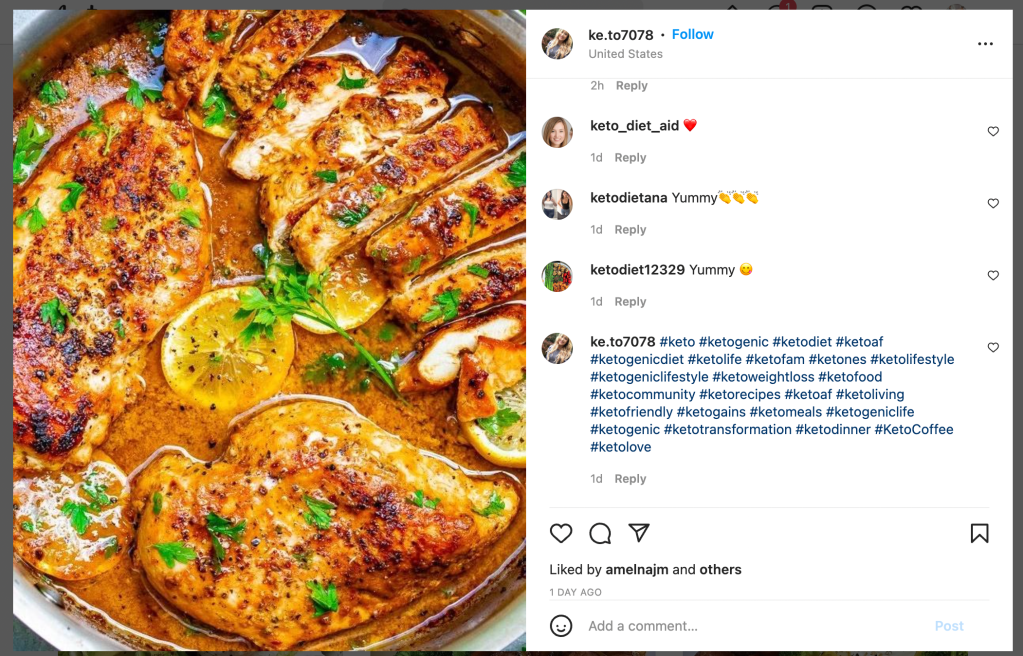Like the post with heart icon
This screenshot has width=1023, height=656.
click(561, 533)
